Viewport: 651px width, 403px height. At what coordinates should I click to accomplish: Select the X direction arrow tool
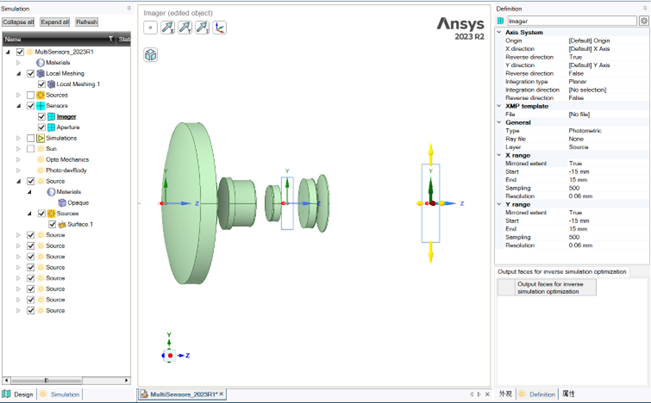point(168,28)
